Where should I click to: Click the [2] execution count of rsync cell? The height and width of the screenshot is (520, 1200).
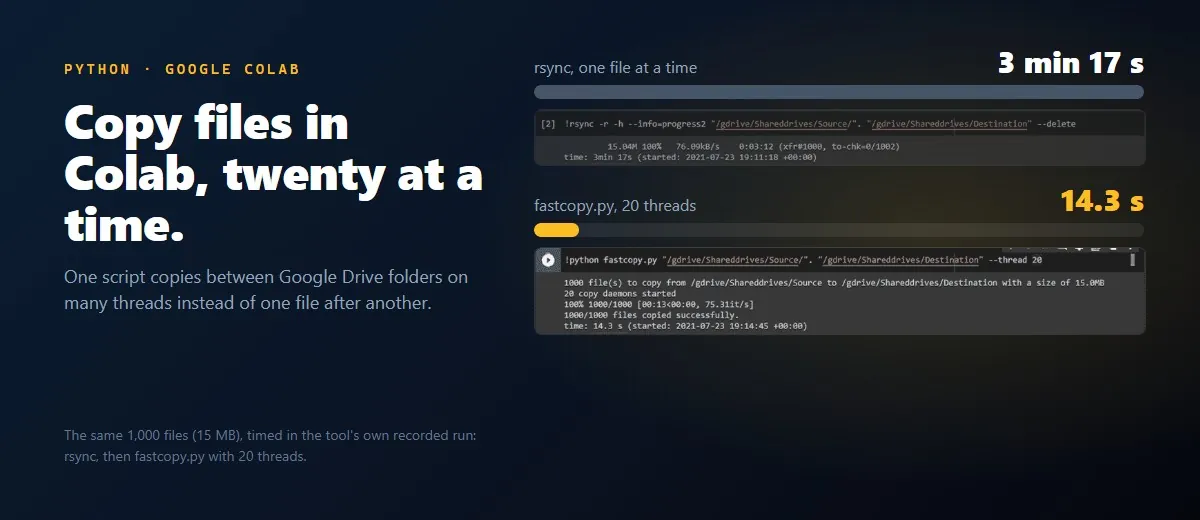click(547, 124)
